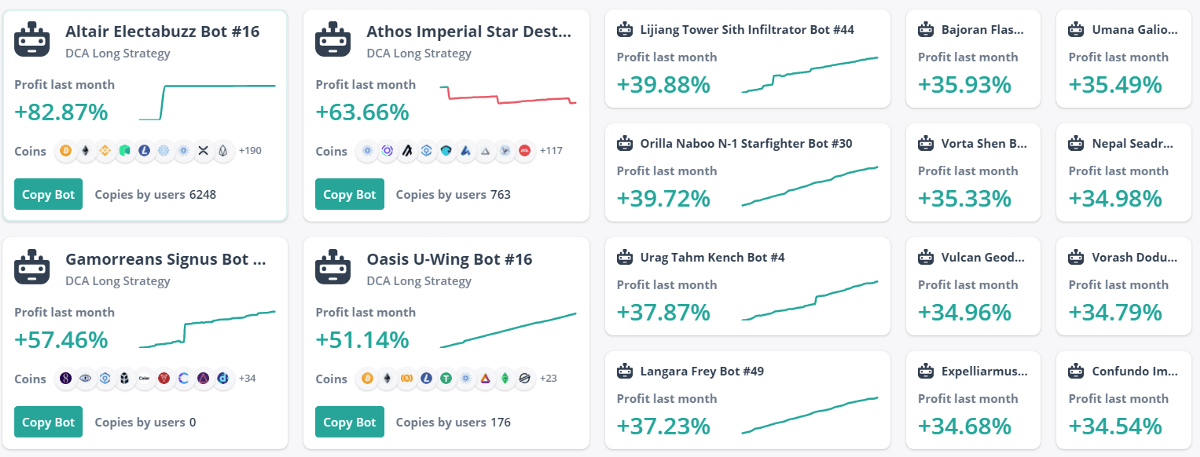
Task: Click the small robot icon beside Urag Tahm Kench
Action: (x=626, y=258)
